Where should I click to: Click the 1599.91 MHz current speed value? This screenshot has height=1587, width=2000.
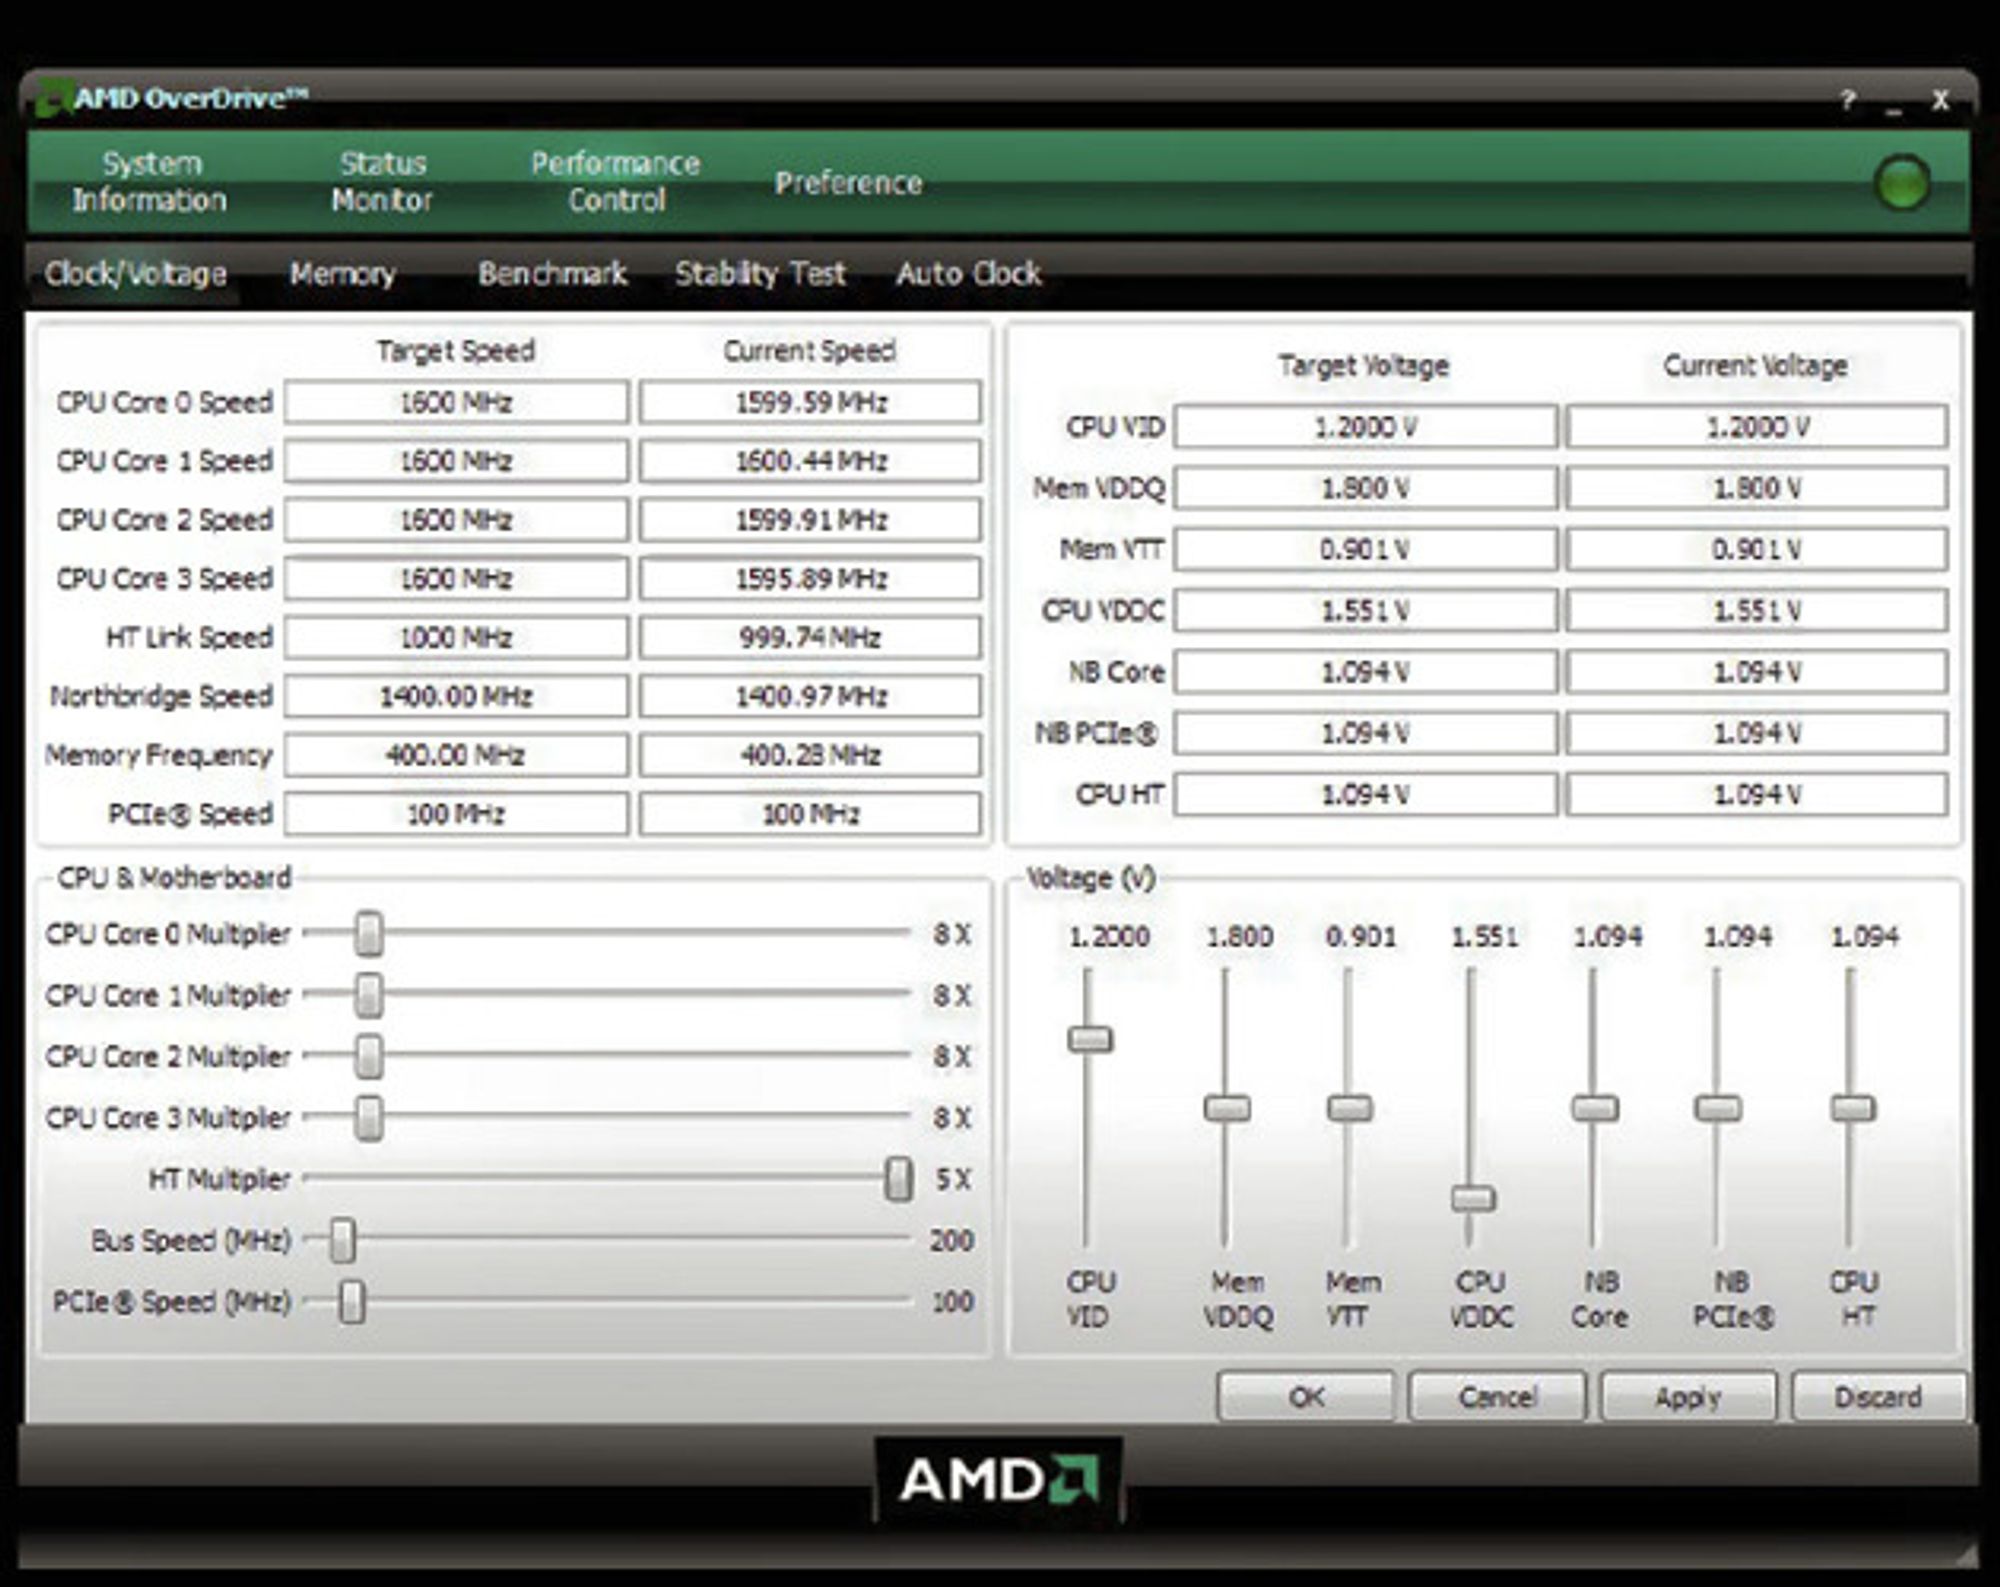pyautogui.click(x=810, y=520)
